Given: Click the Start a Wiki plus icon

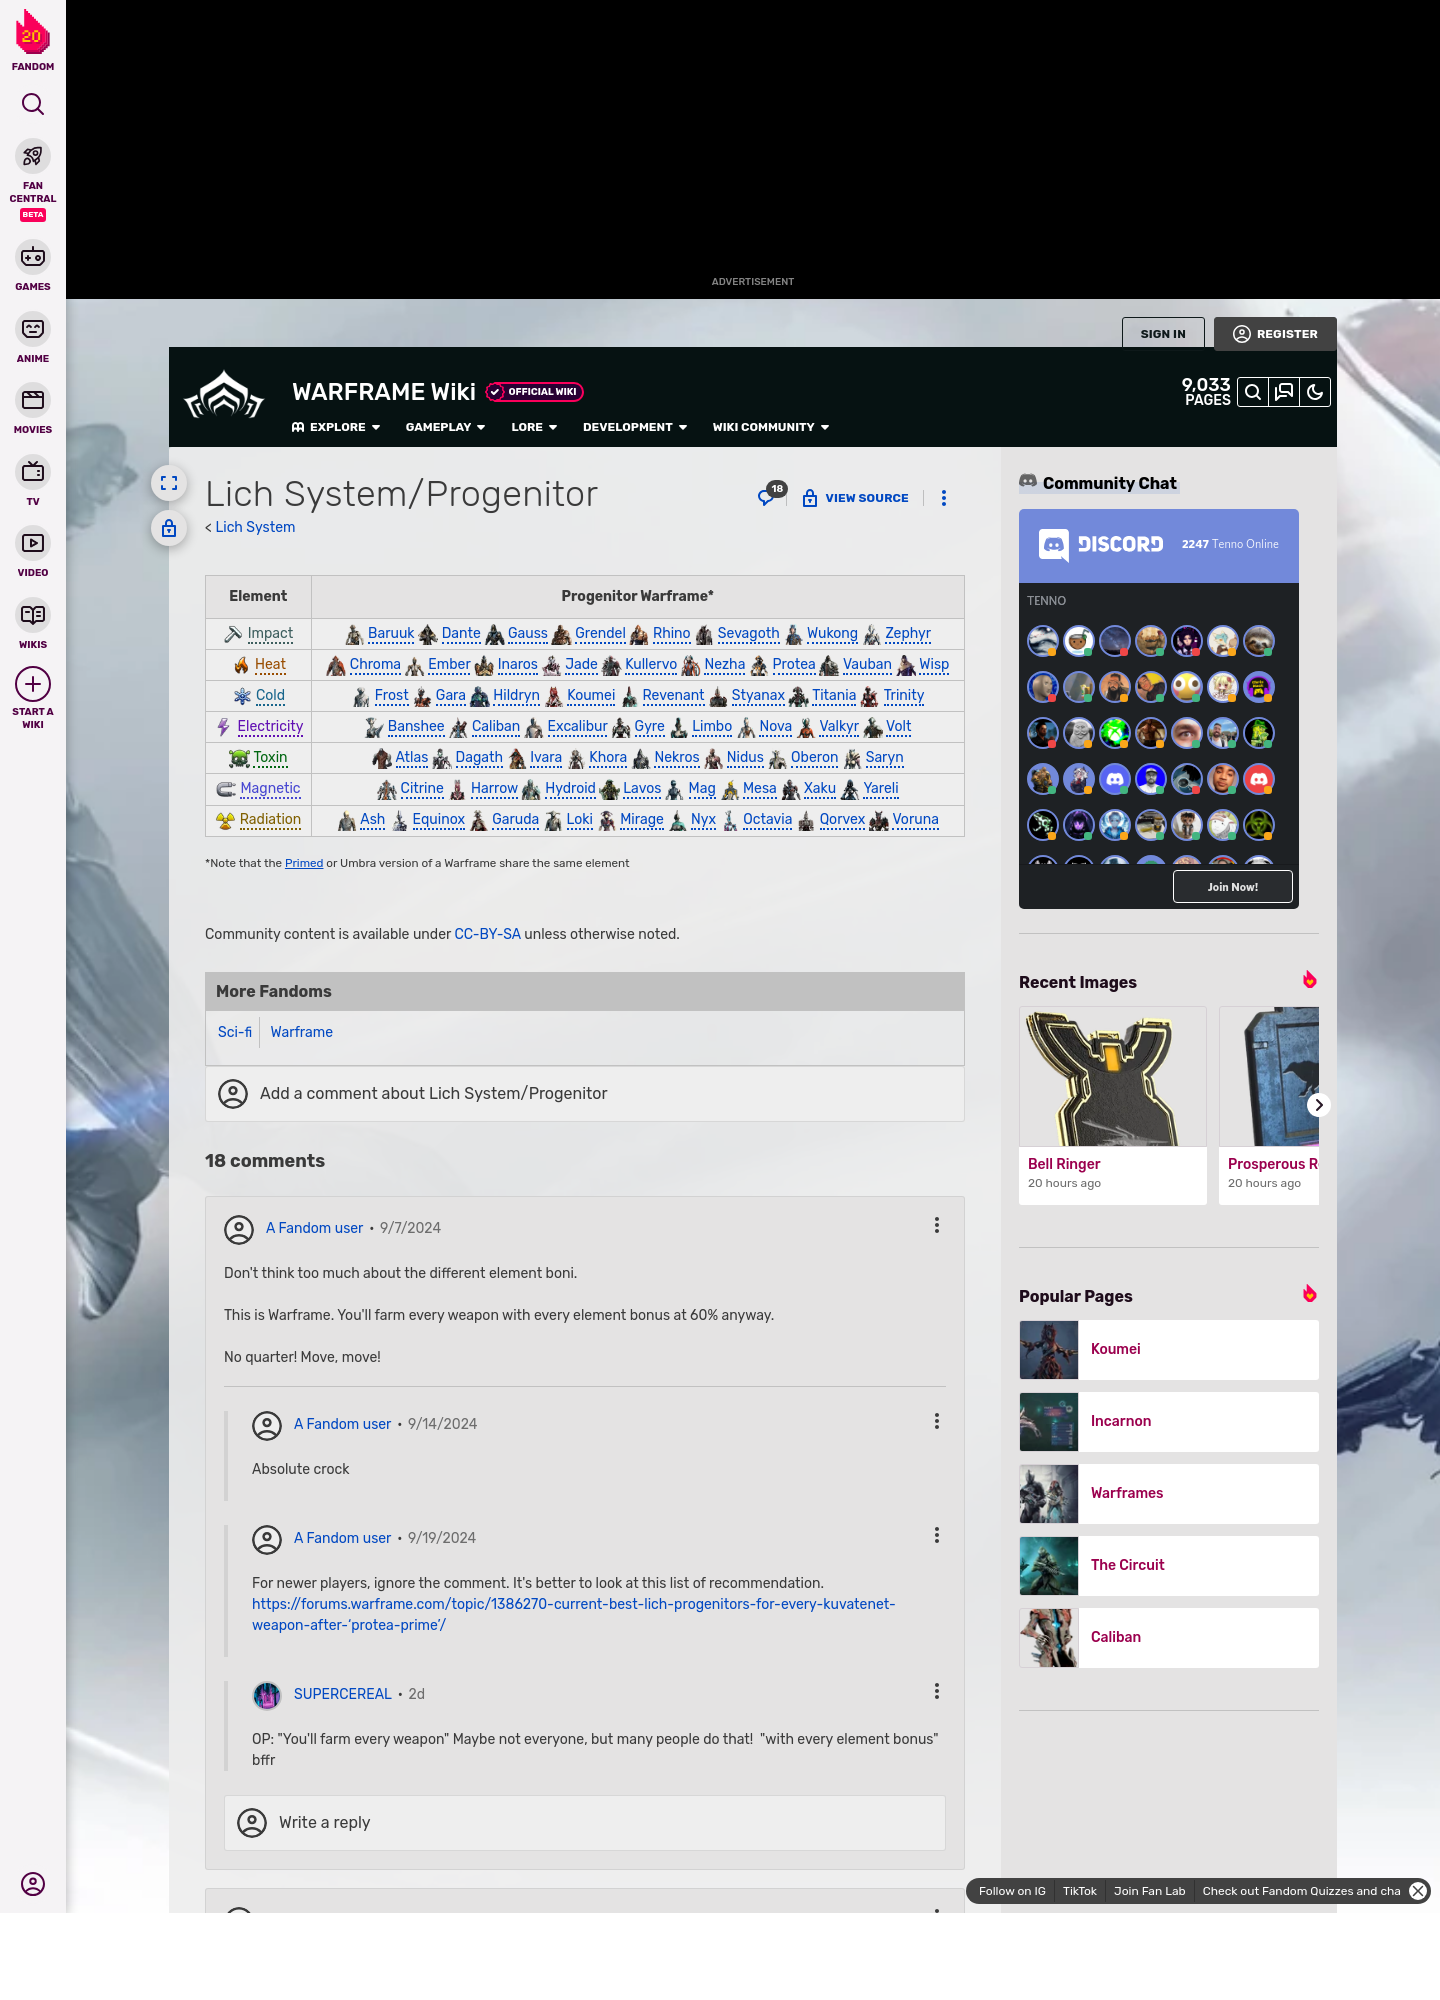Looking at the screenshot, I should coord(33,684).
